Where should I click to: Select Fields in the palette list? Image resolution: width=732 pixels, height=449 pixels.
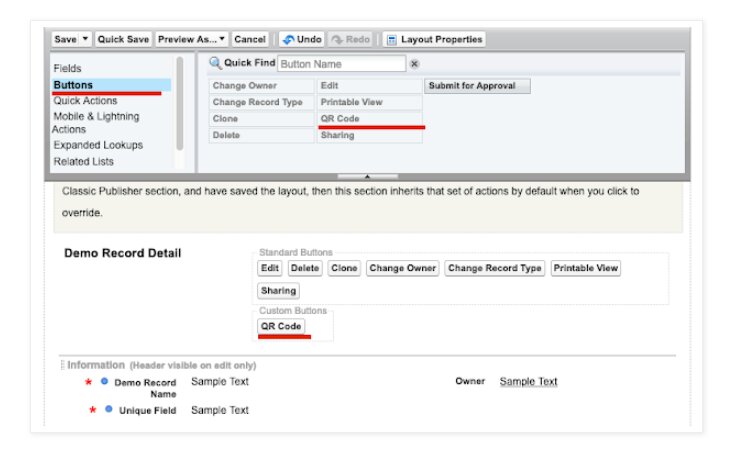pos(68,69)
